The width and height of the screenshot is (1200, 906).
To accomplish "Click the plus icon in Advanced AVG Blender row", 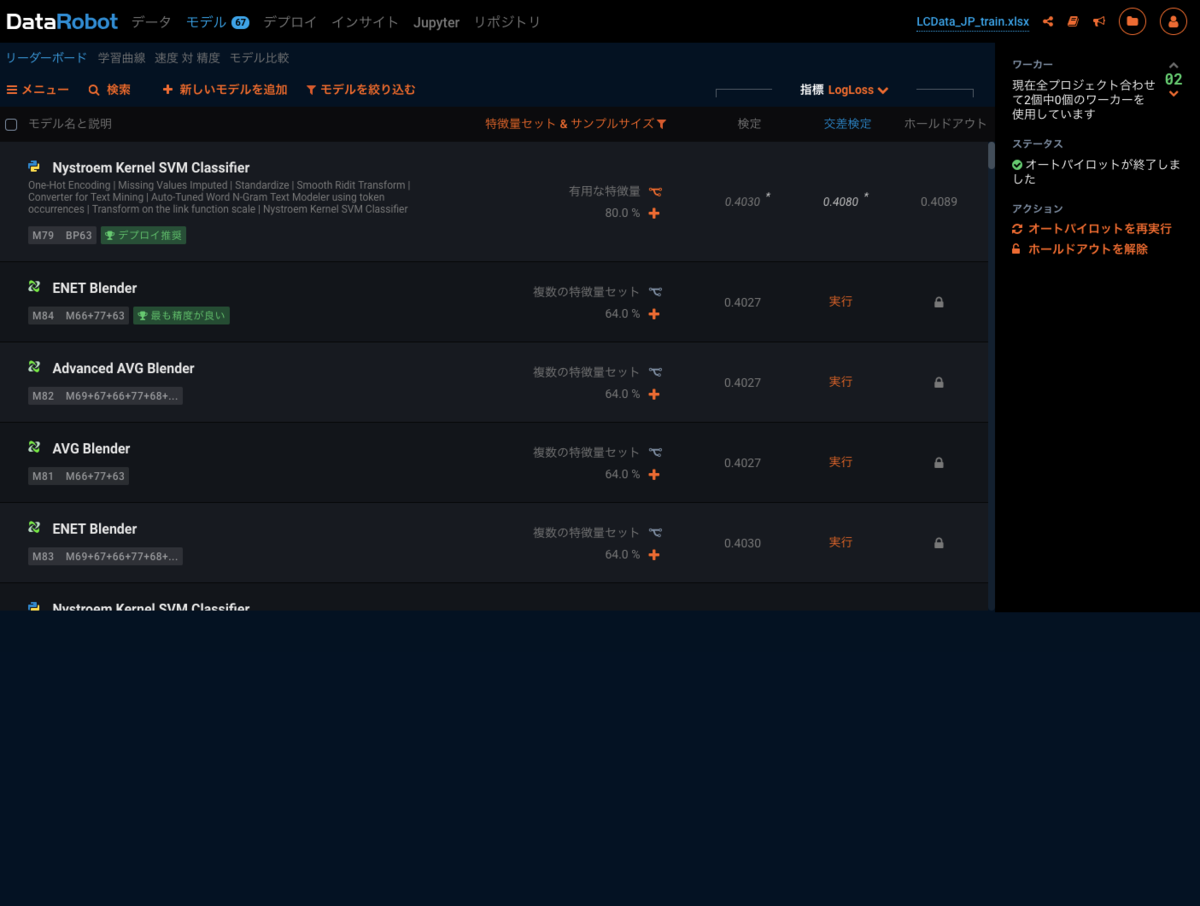I will click(x=654, y=394).
